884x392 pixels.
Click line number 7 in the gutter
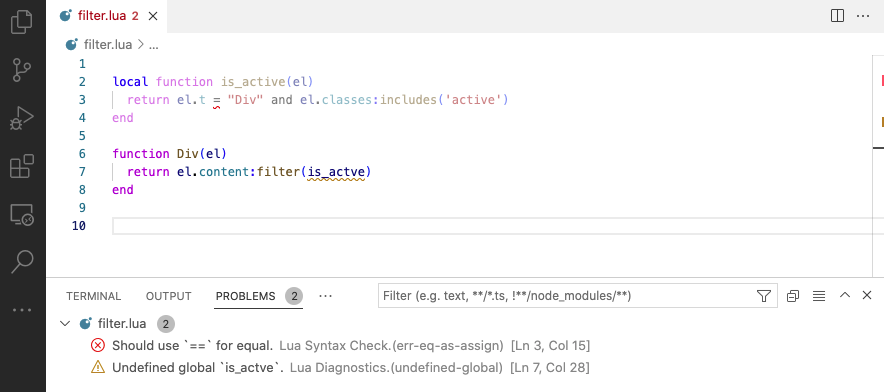pos(82,171)
